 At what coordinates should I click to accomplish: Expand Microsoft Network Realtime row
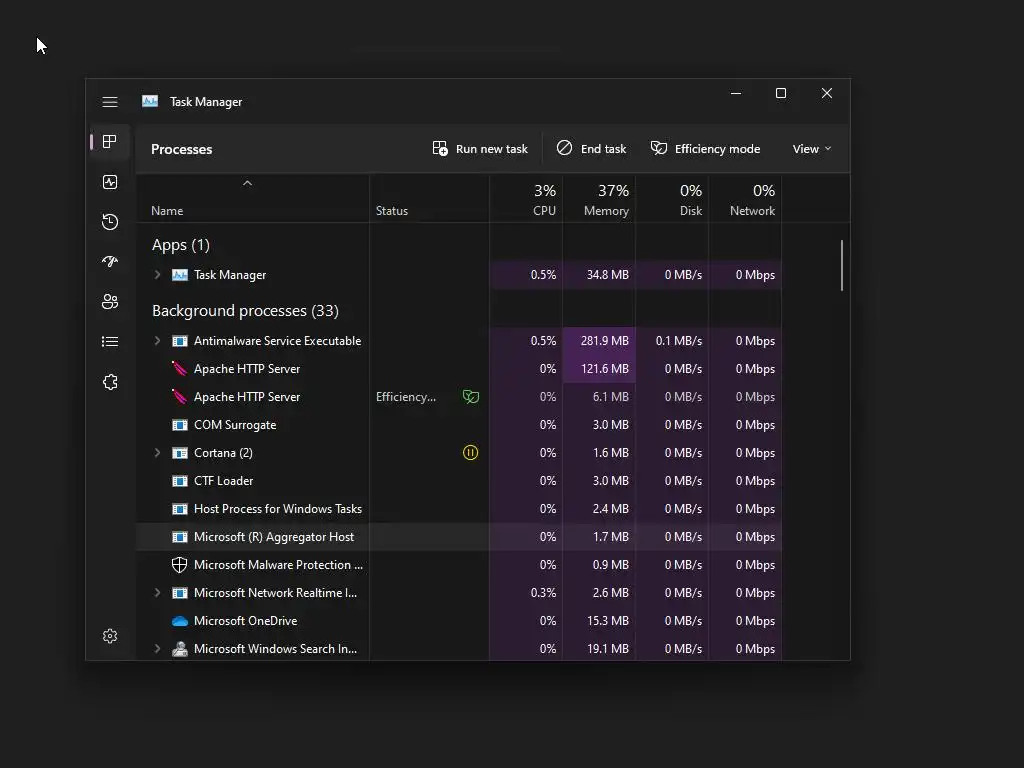[x=157, y=593]
